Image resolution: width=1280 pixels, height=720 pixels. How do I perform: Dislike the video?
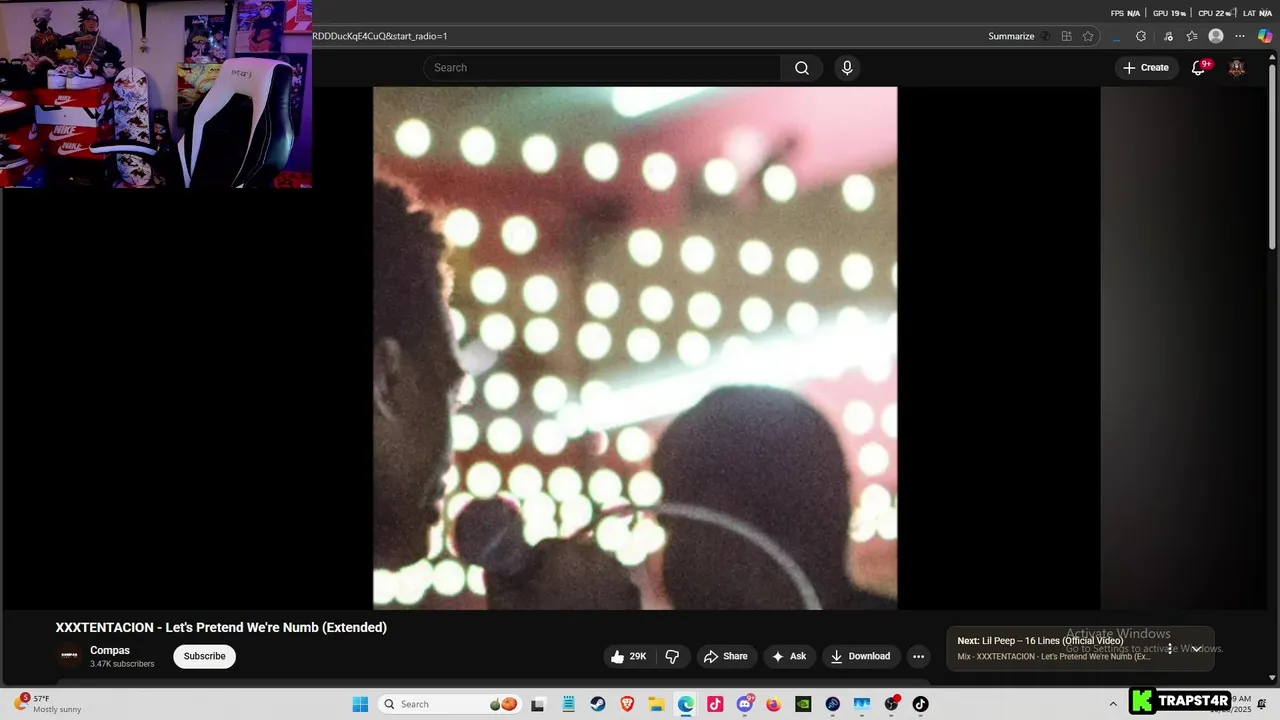pyautogui.click(x=672, y=656)
